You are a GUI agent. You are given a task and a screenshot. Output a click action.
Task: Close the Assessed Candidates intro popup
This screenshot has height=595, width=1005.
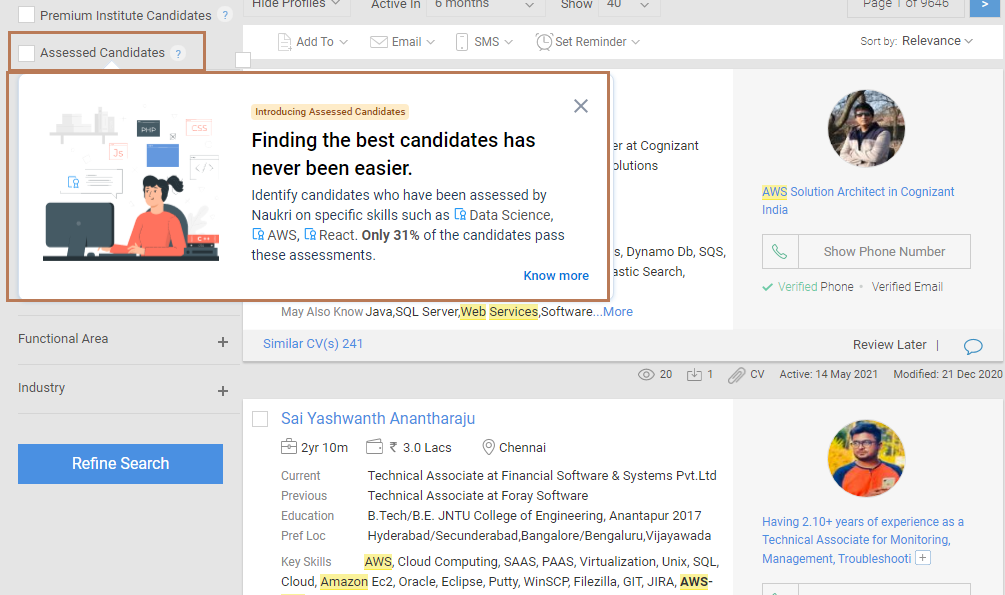coord(581,106)
